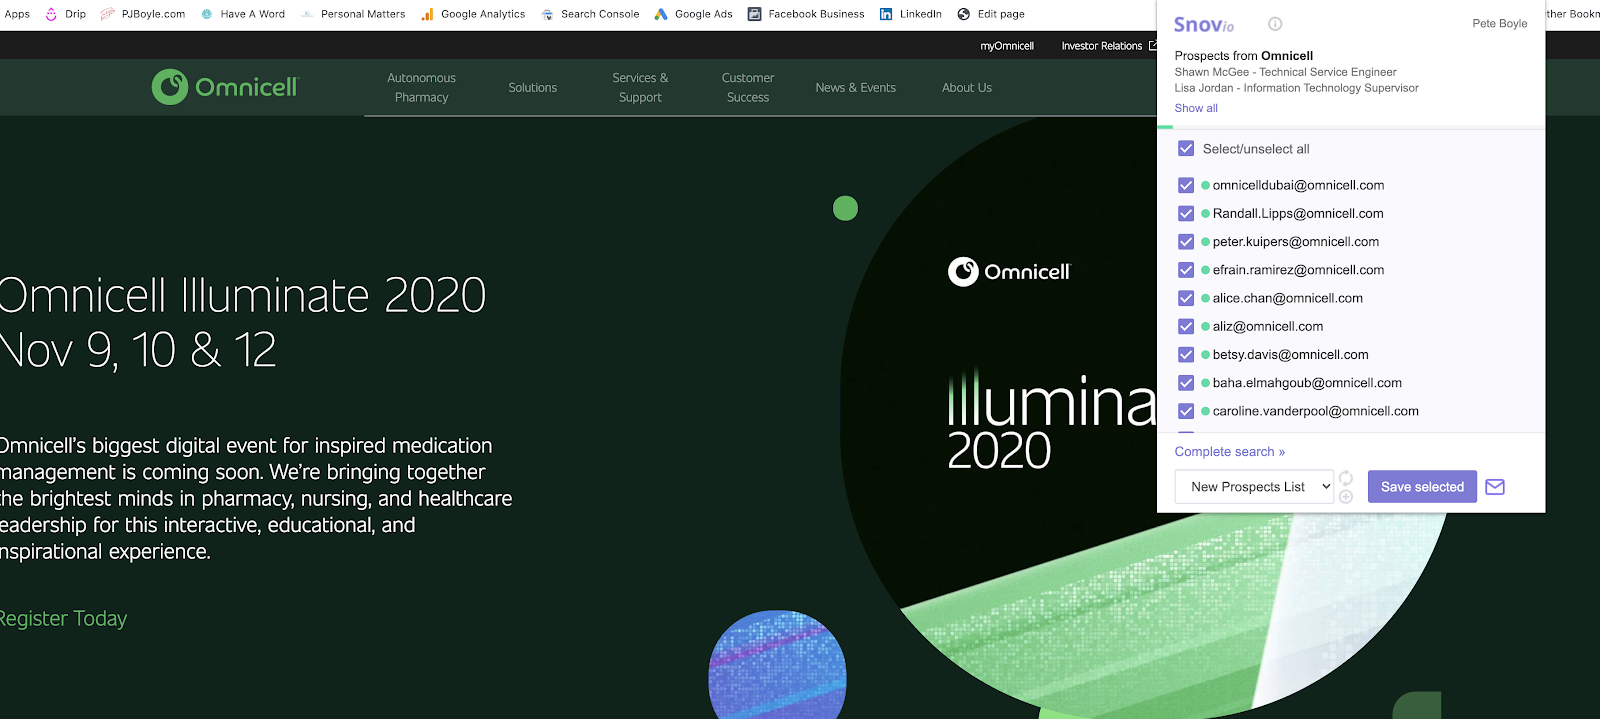Click the envelope email icon next to Save selected

coord(1495,487)
